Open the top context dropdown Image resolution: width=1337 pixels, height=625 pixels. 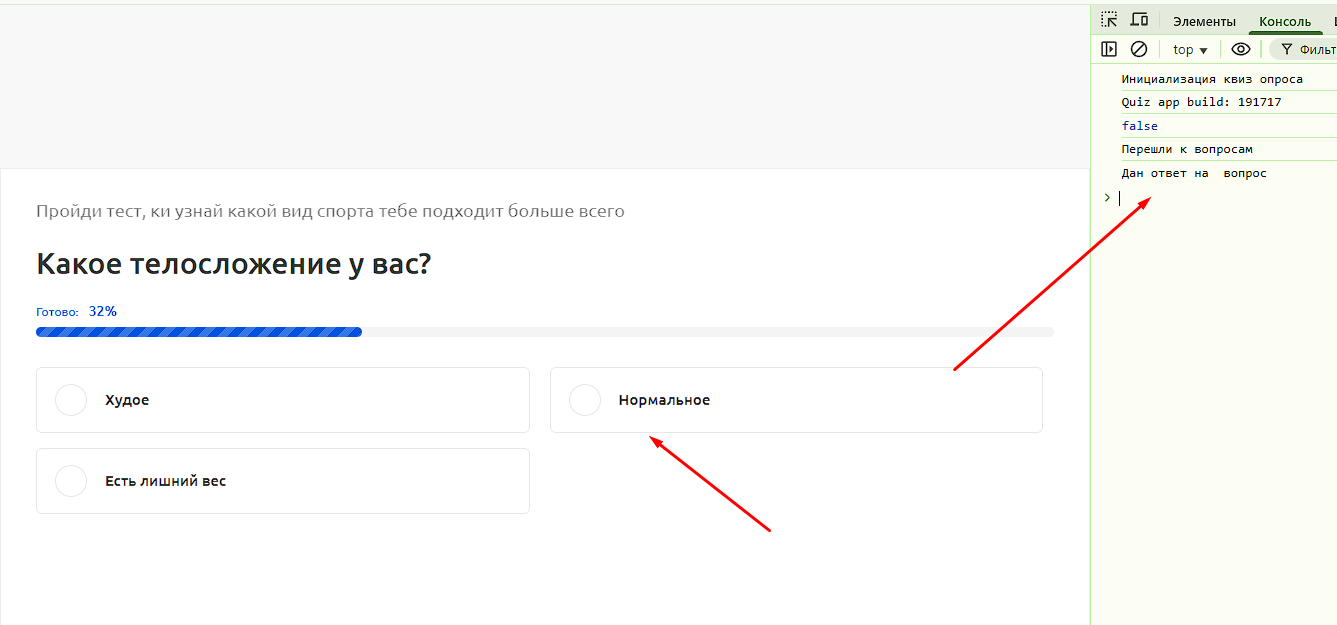(1190, 50)
